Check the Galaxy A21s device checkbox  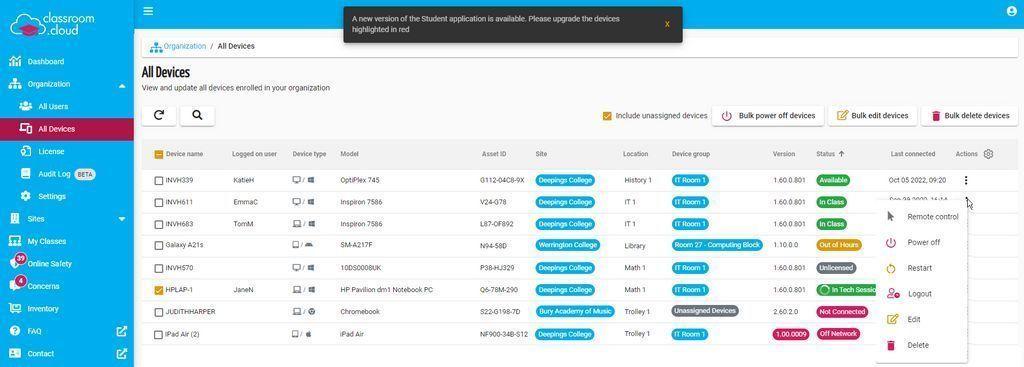point(159,246)
